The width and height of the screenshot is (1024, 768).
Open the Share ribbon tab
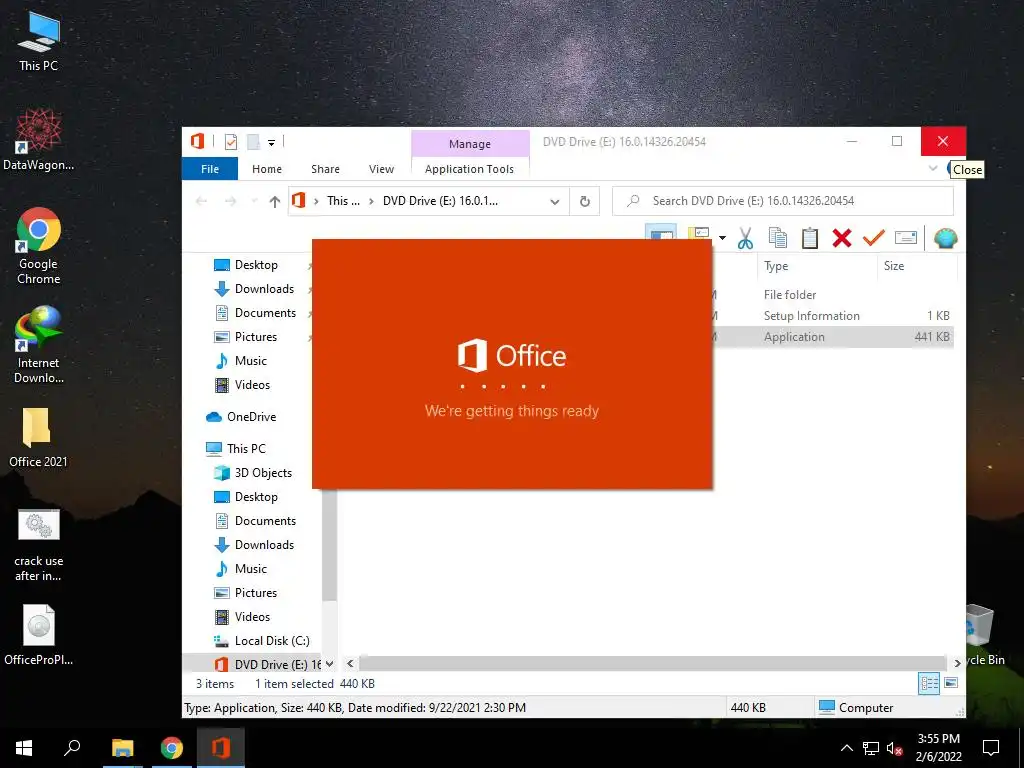[x=325, y=169]
